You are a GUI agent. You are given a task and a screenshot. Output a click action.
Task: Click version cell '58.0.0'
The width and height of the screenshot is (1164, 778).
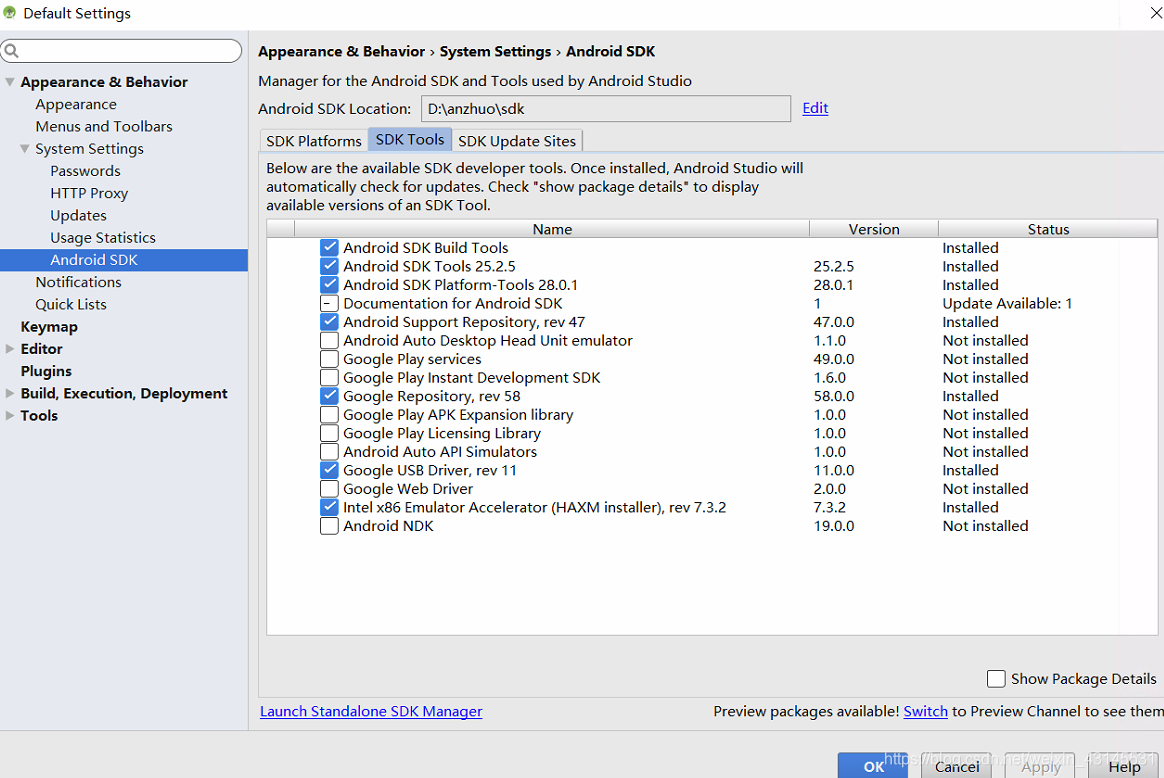(834, 396)
